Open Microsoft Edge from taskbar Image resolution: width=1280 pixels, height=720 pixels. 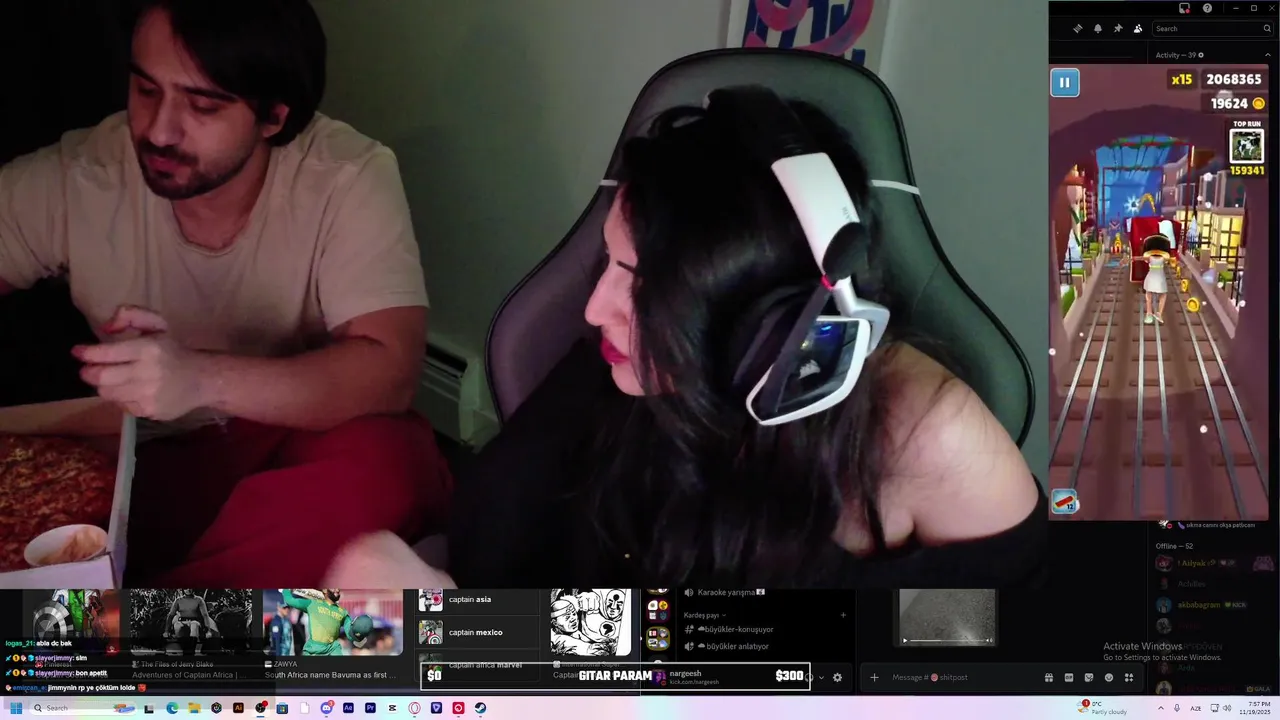coord(172,708)
